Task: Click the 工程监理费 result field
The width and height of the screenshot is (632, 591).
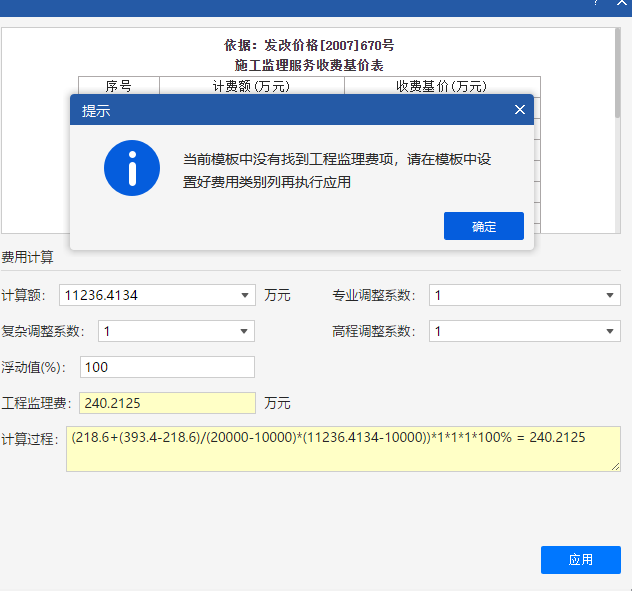Action: (x=167, y=403)
